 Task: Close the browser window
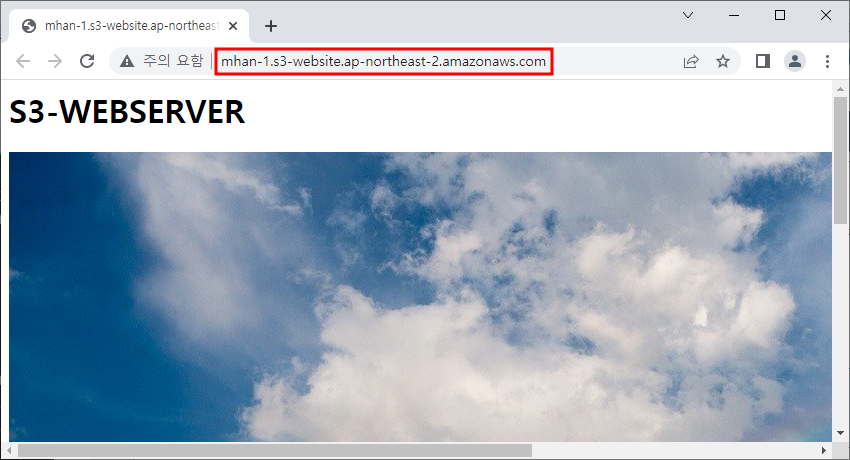826,15
